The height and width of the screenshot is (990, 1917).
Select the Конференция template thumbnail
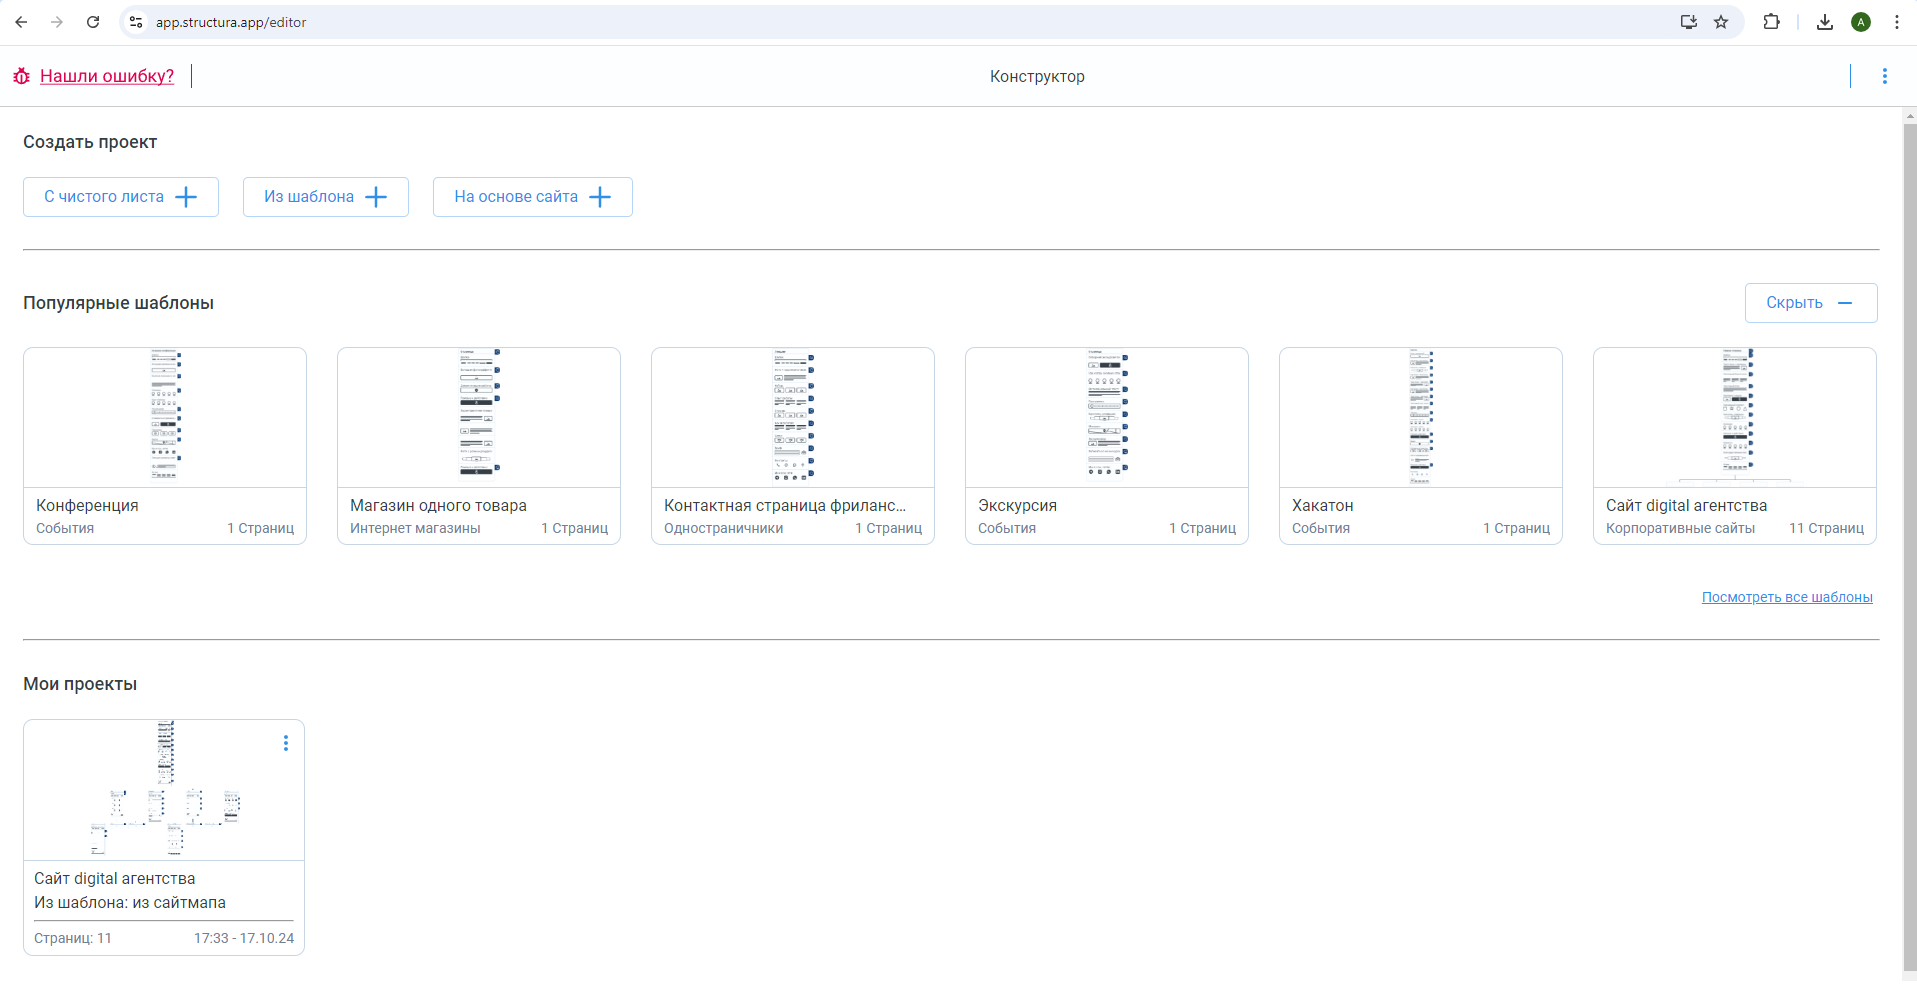click(x=165, y=417)
